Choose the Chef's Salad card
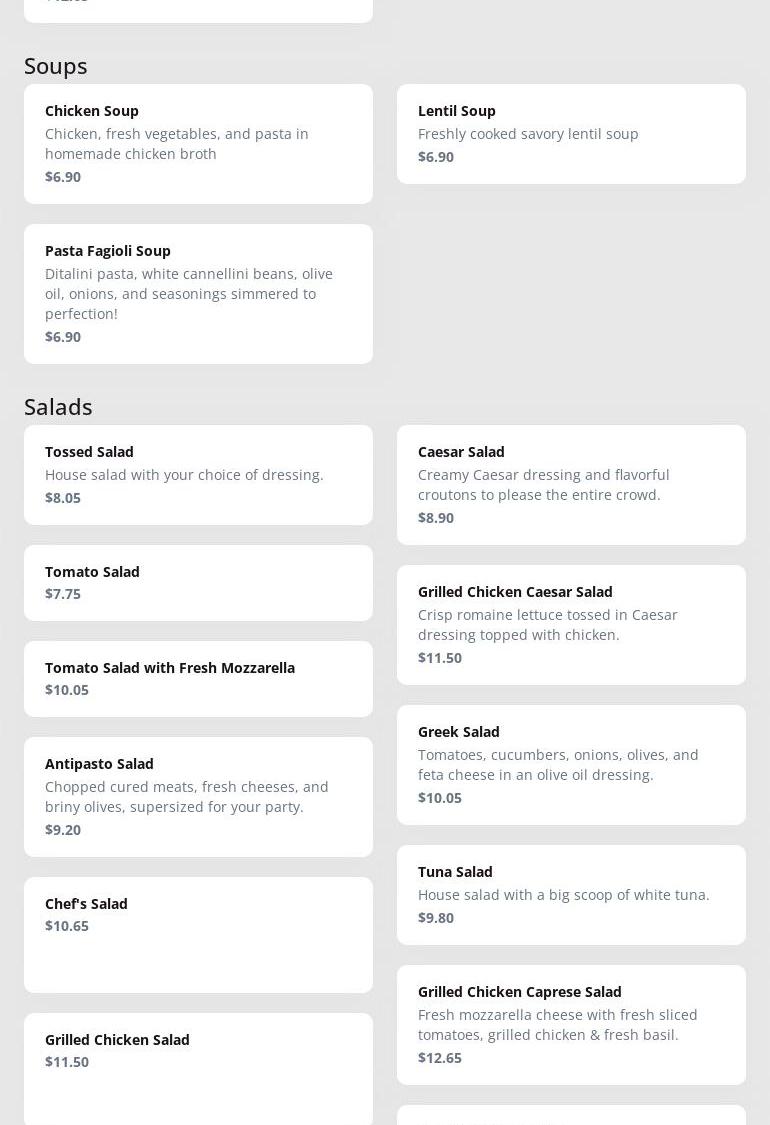 (x=198, y=934)
